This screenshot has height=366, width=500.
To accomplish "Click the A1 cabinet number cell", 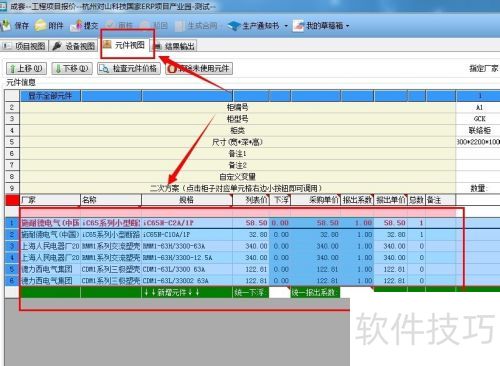I will (x=478, y=107).
